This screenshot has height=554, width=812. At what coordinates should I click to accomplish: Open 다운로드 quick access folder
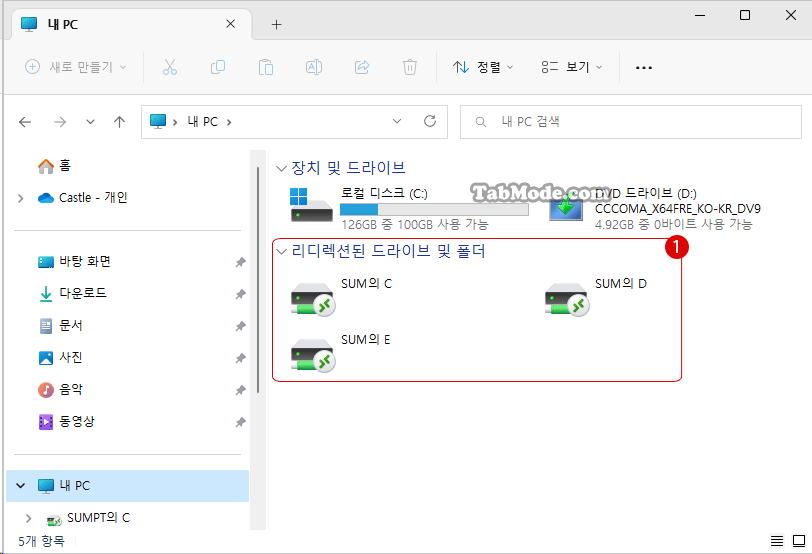72,294
